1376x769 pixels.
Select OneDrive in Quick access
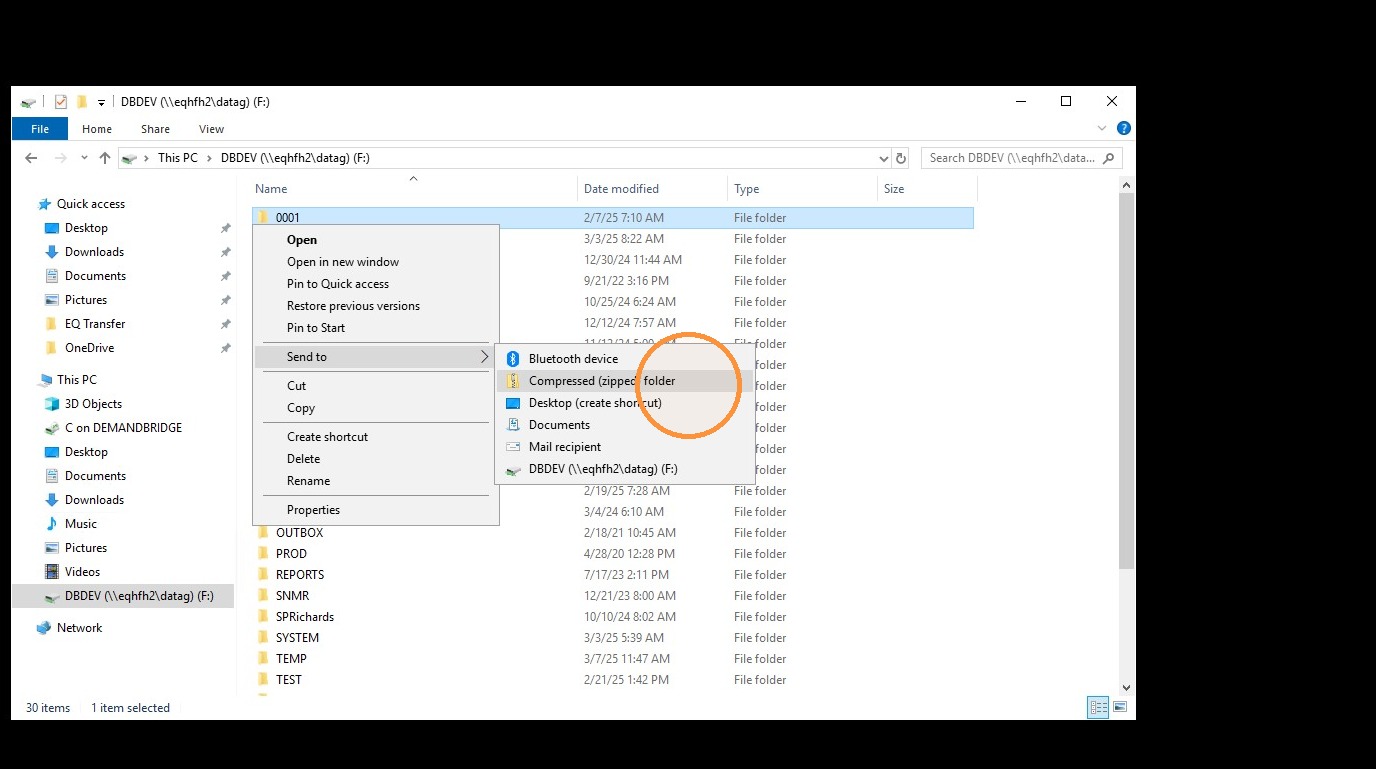coord(89,348)
